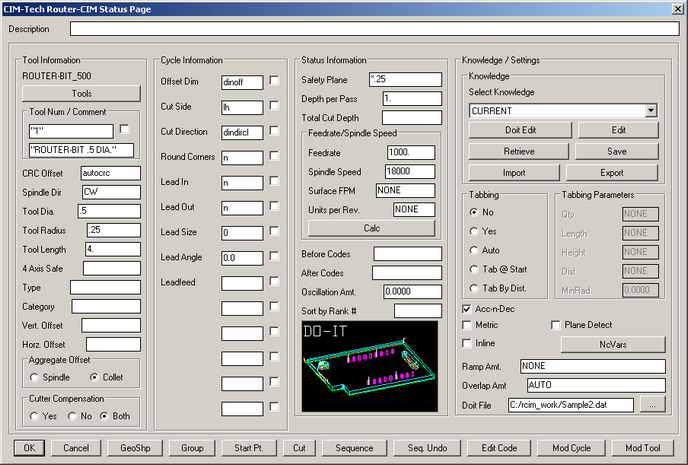The height and width of the screenshot is (465, 688).
Task: Click the Mod Tool button
Action: point(642,448)
